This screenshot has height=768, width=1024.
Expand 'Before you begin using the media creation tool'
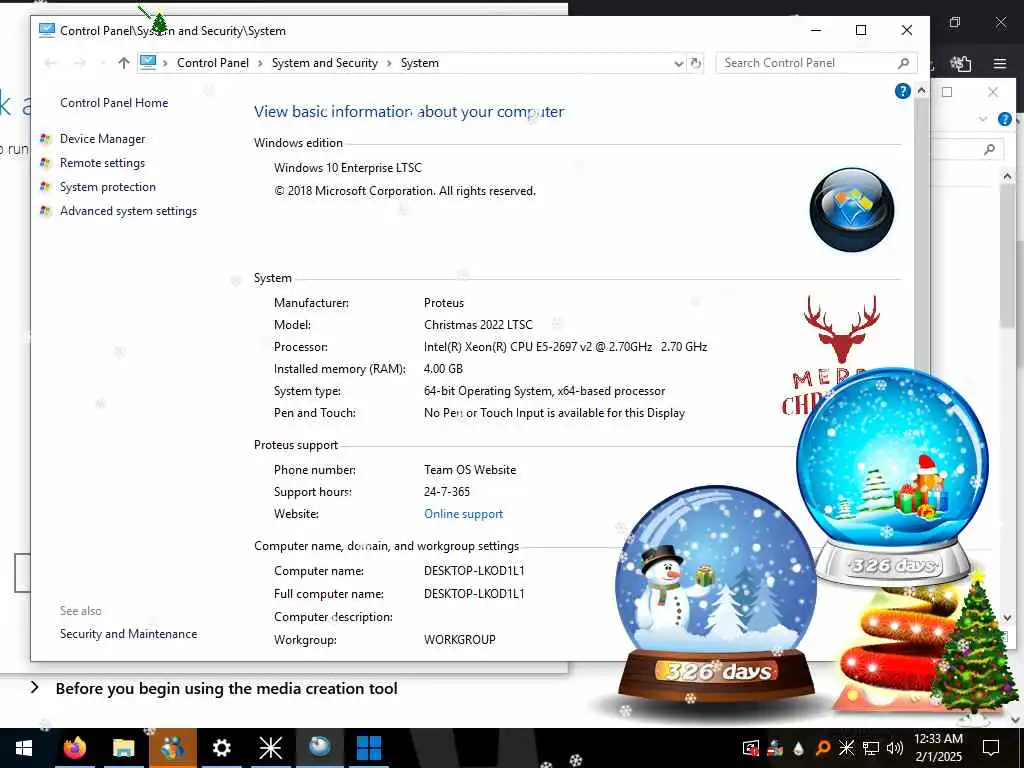coord(35,688)
